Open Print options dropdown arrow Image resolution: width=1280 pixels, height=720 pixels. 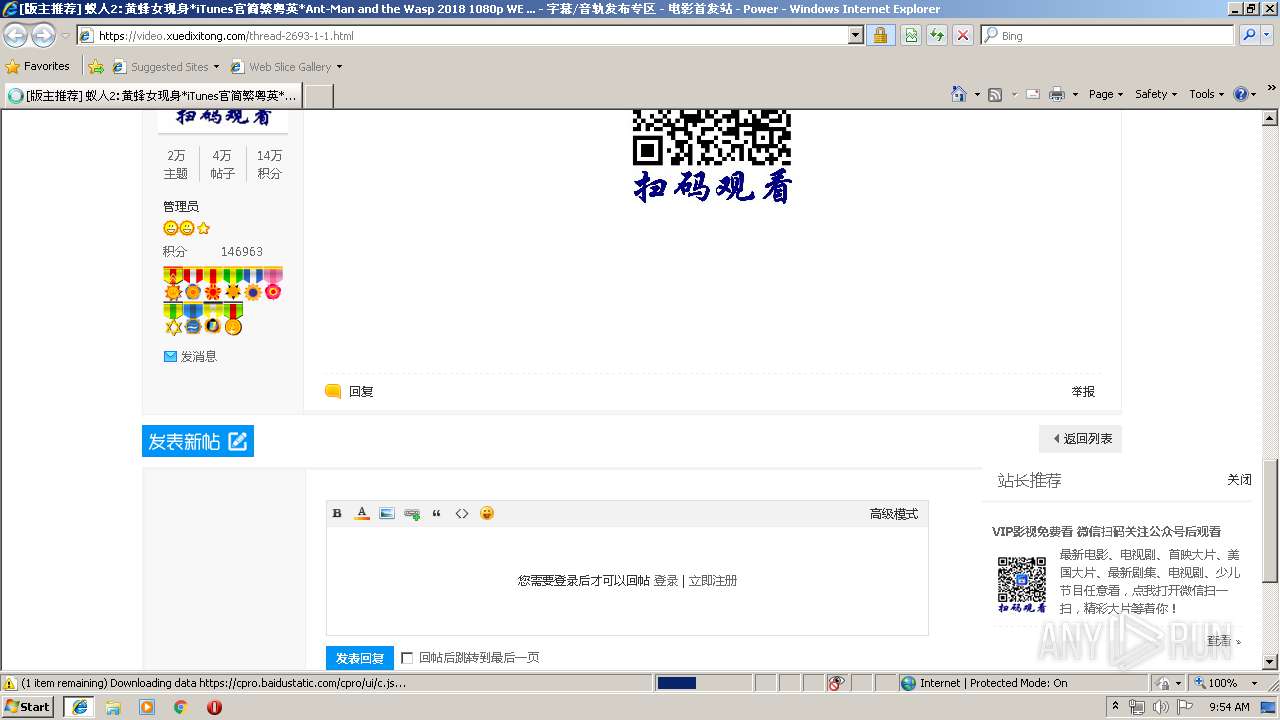(1075, 94)
